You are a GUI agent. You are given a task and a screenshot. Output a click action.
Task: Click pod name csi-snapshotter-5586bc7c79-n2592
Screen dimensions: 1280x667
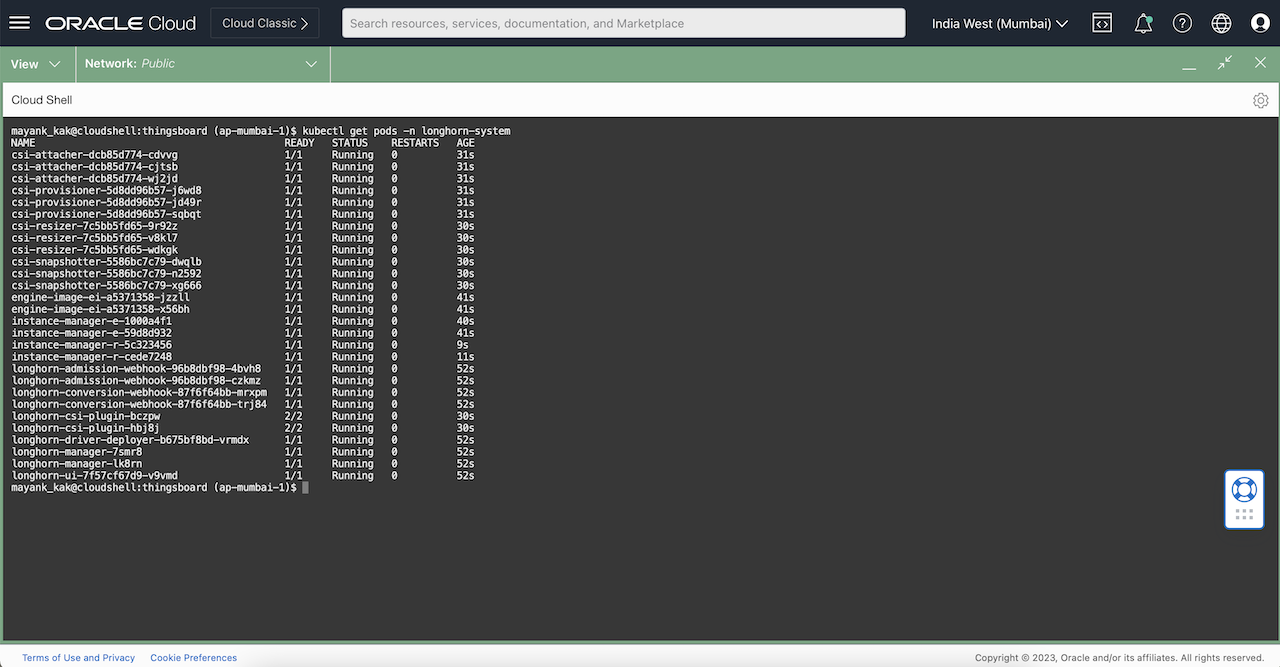[107, 274]
